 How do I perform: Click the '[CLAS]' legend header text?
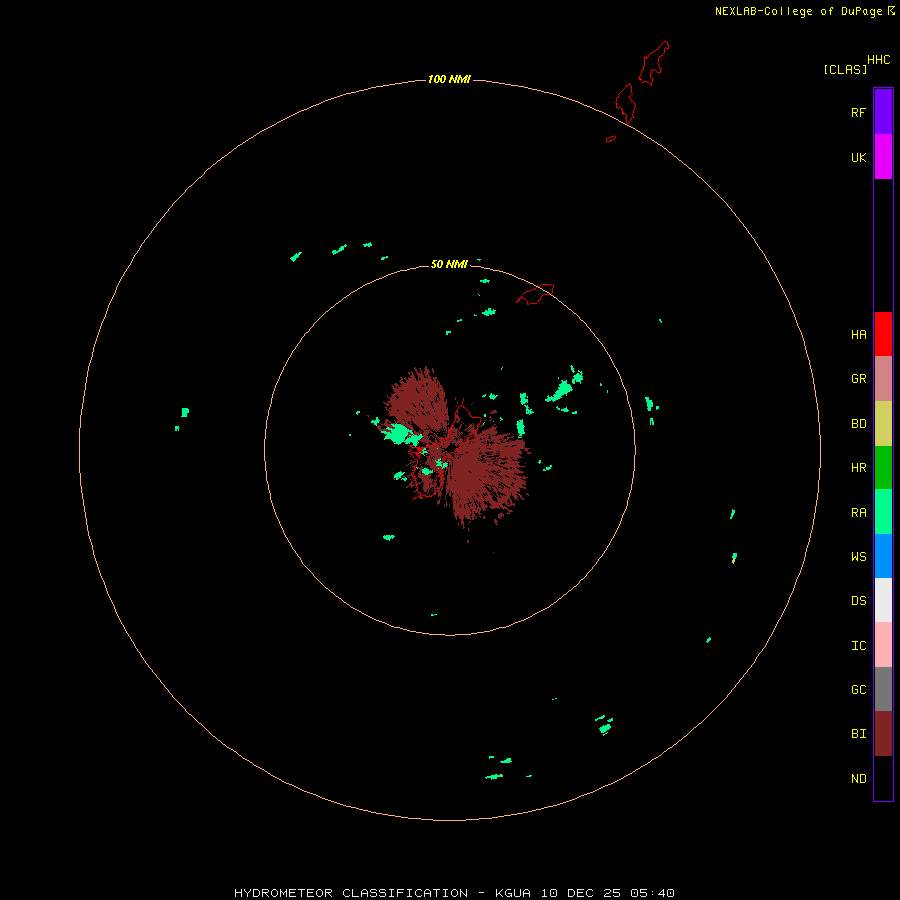845,69
